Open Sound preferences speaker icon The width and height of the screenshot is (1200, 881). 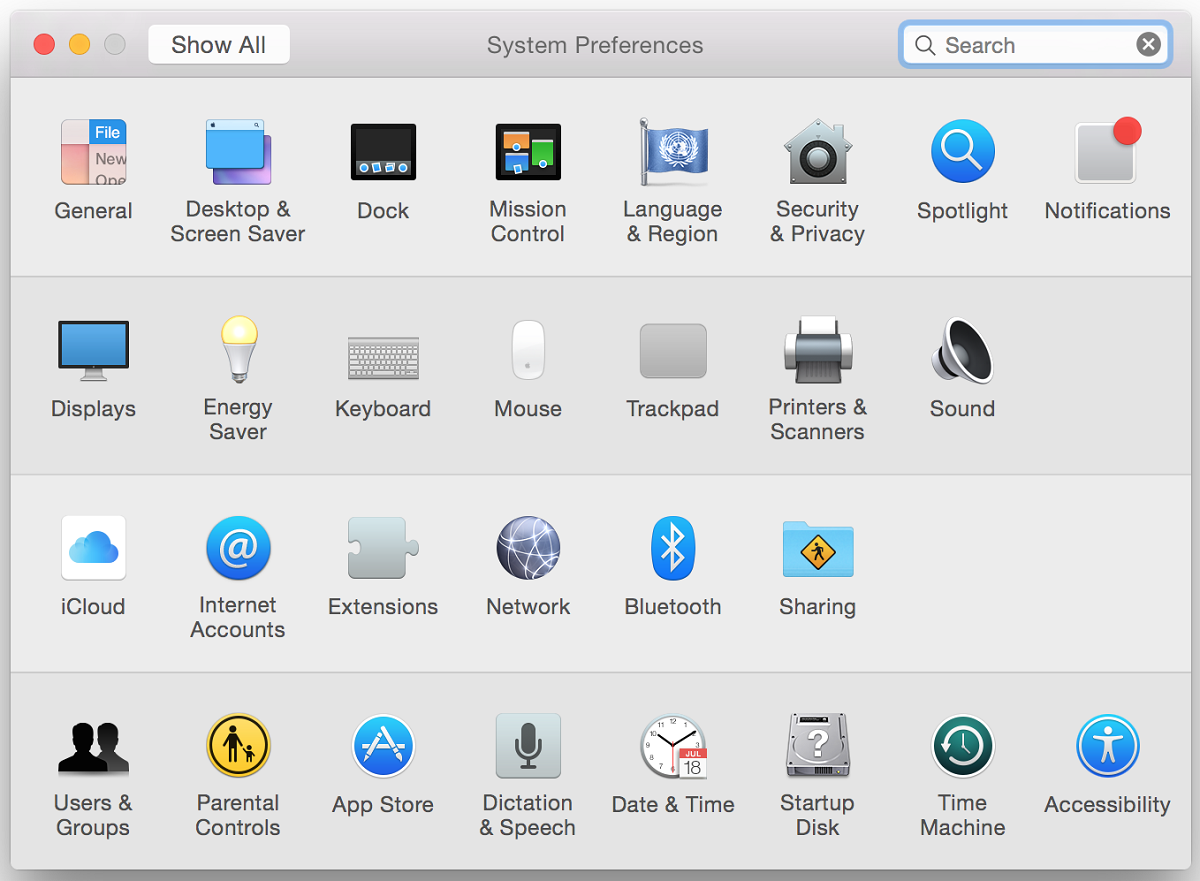coord(963,350)
